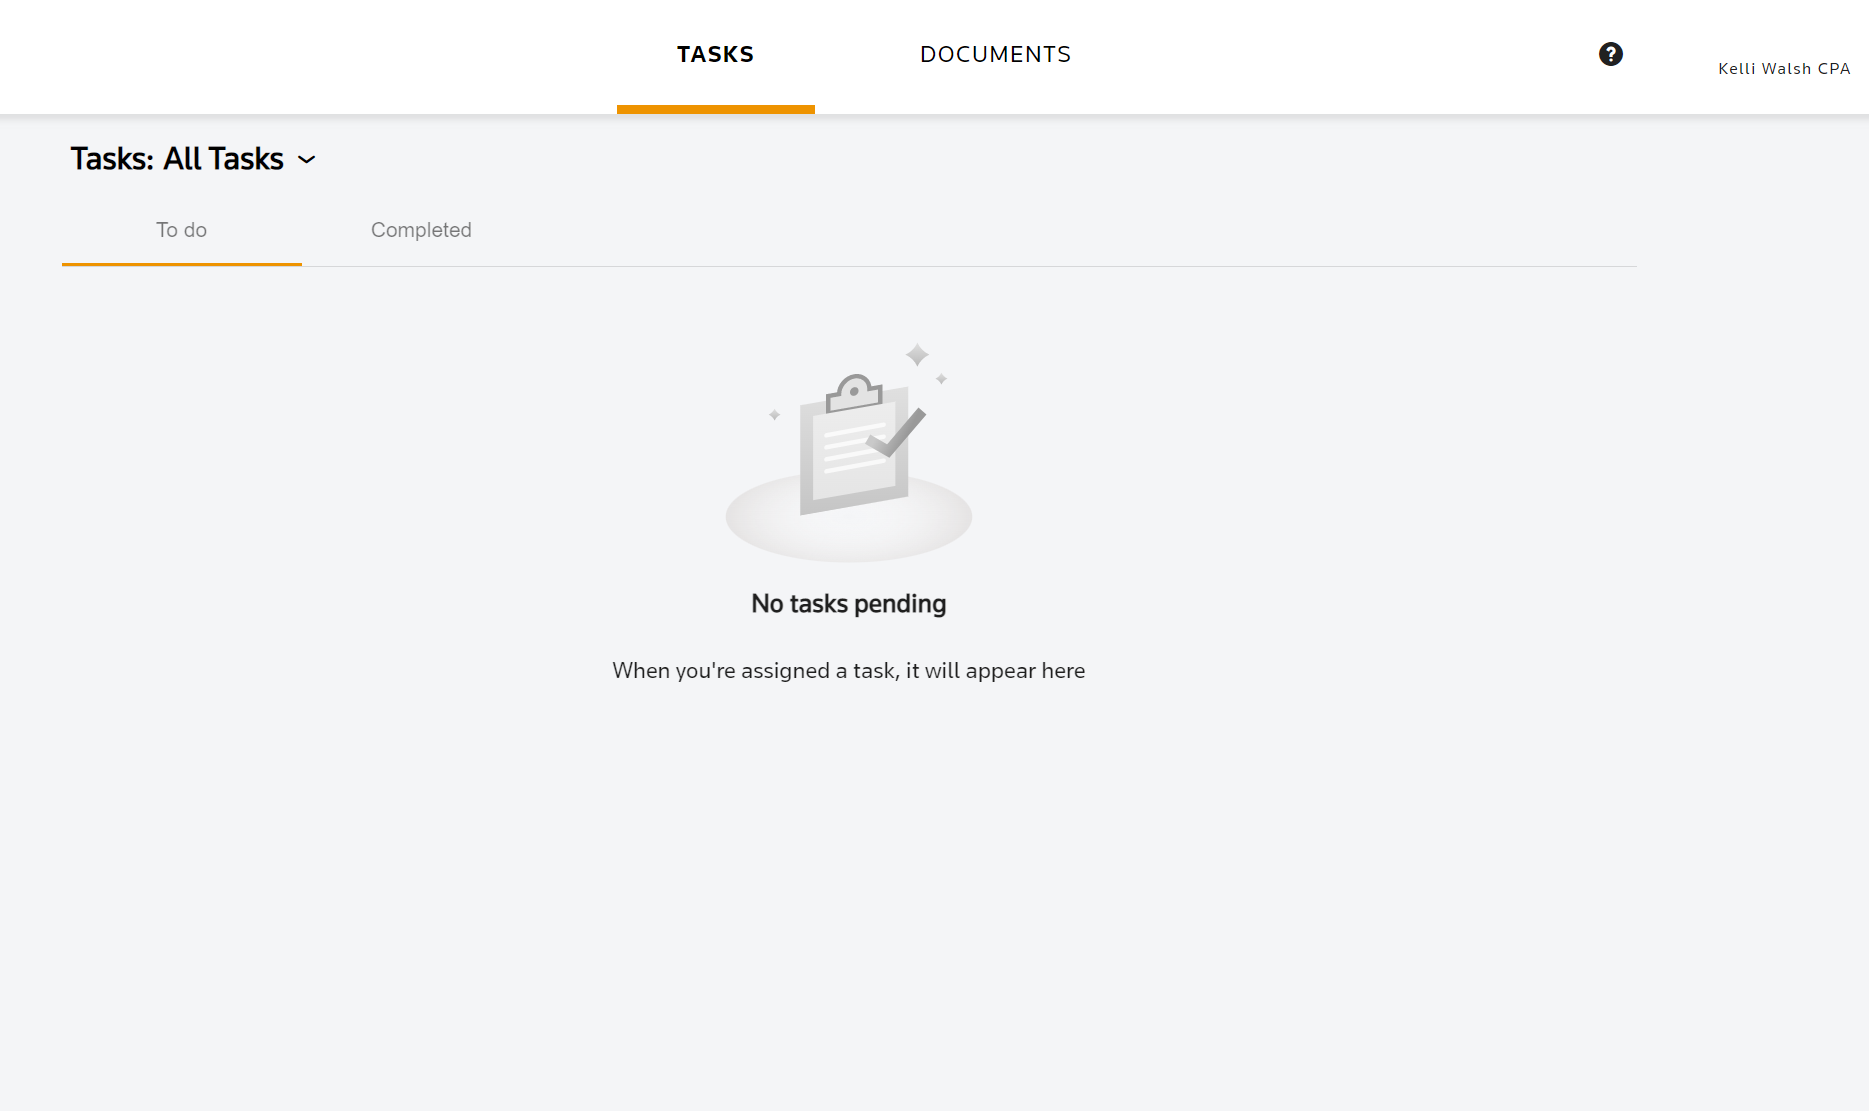Click the orange underline beneath TASKS
Screen dimensions: 1869x1111
(715, 109)
